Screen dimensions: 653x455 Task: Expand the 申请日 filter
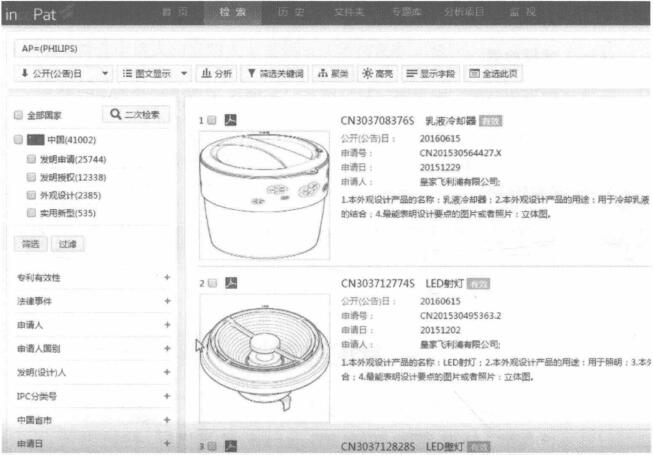(167, 443)
